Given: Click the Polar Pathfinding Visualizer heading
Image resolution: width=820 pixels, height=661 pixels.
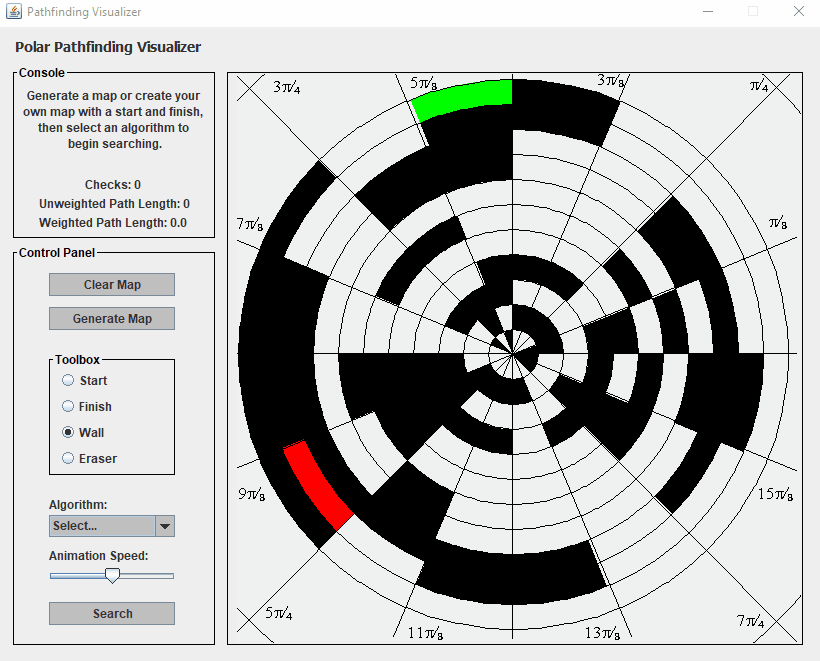Looking at the screenshot, I should (x=108, y=47).
